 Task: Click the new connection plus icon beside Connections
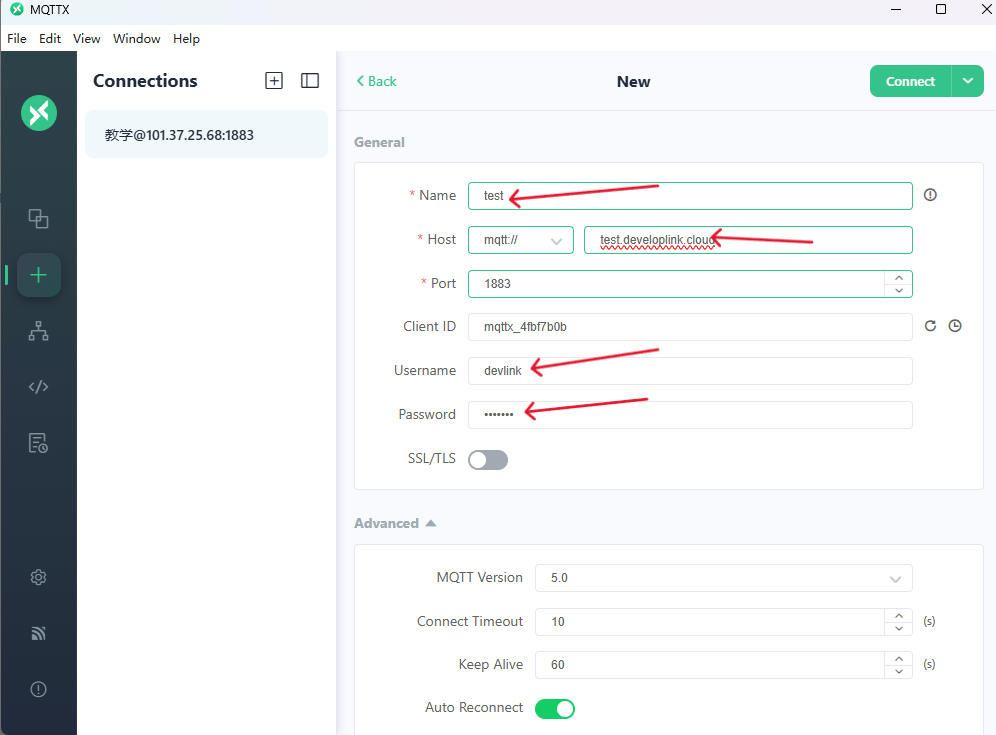coord(274,81)
